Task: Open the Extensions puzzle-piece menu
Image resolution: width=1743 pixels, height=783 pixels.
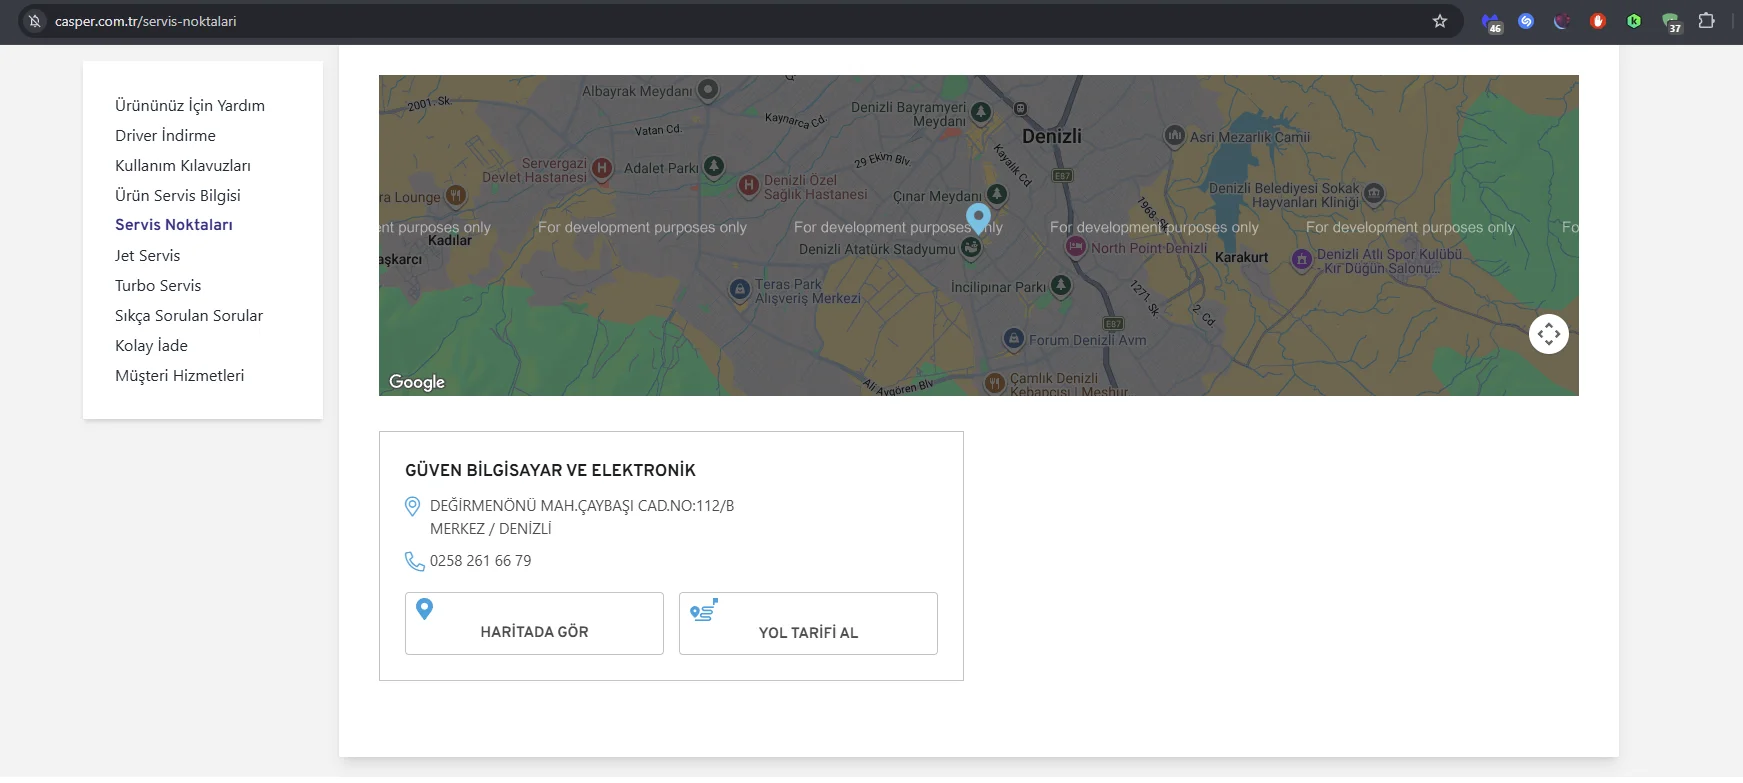Action: tap(1707, 21)
